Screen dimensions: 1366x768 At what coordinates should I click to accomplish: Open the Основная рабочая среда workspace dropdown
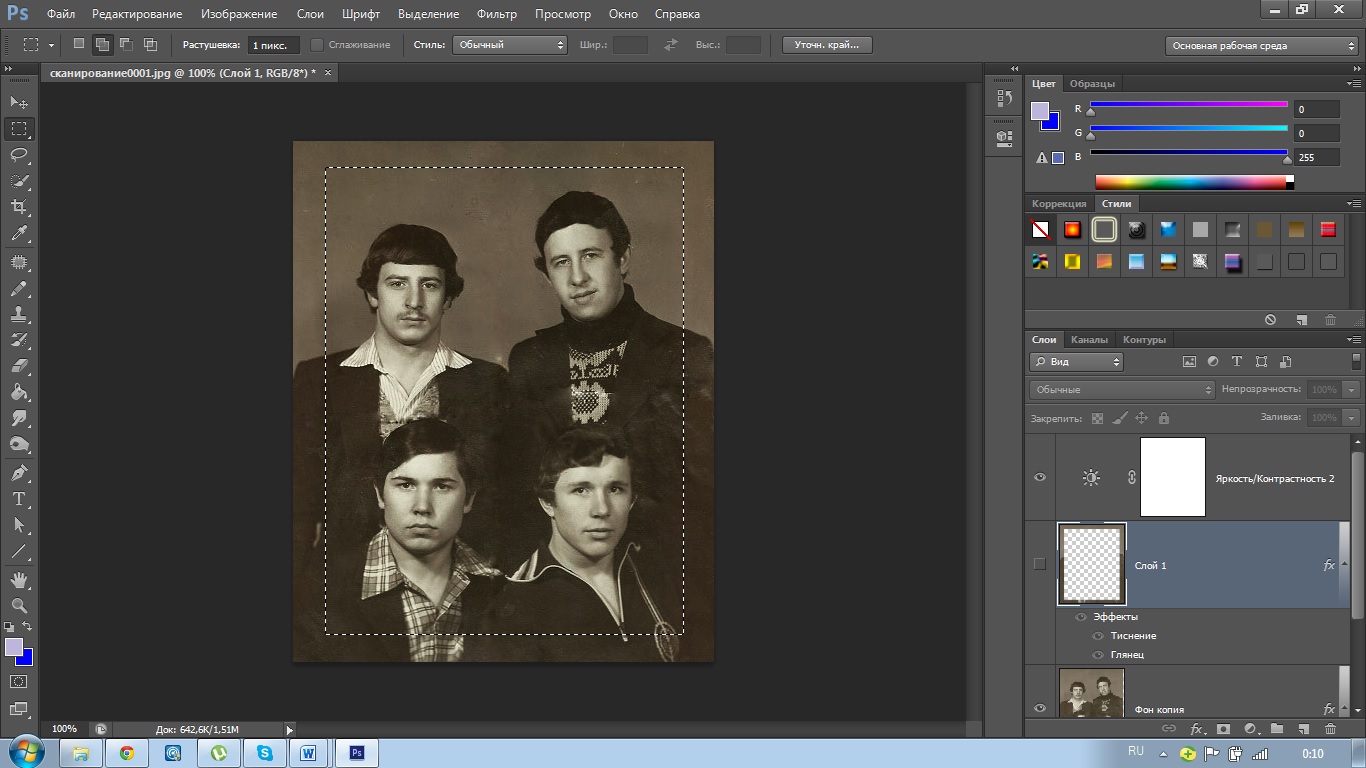point(1261,46)
